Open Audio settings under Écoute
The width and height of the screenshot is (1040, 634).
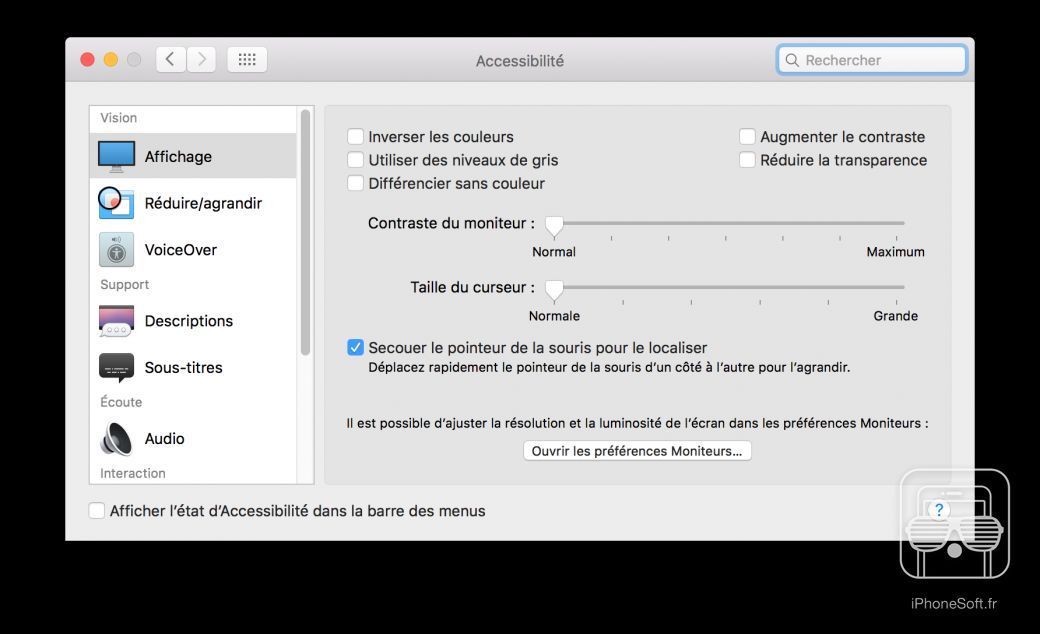pyautogui.click(x=164, y=438)
